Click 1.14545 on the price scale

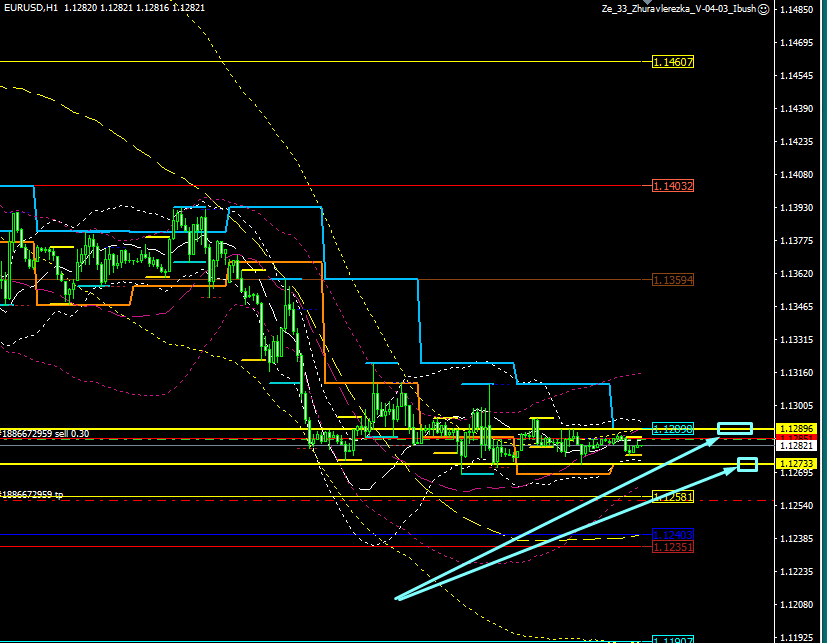click(x=796, y=76)
